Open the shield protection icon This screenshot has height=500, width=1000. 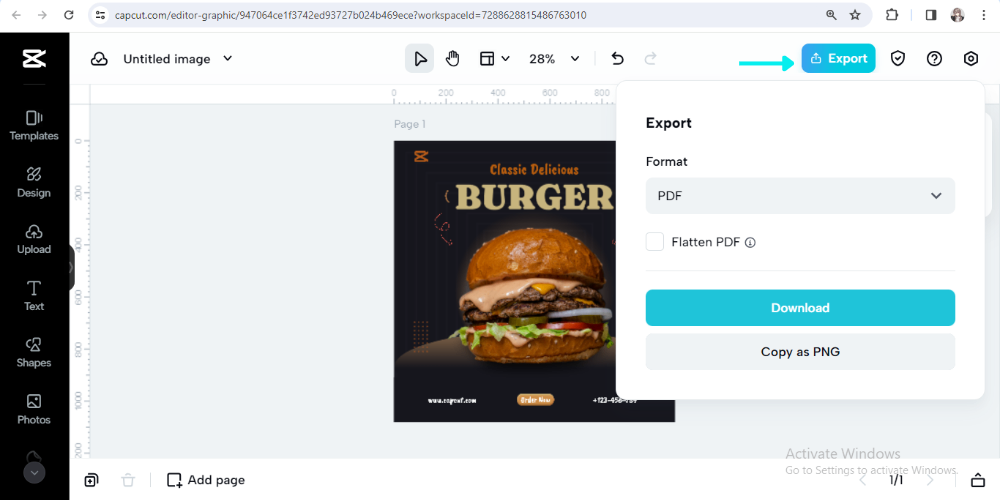point(898,59)
